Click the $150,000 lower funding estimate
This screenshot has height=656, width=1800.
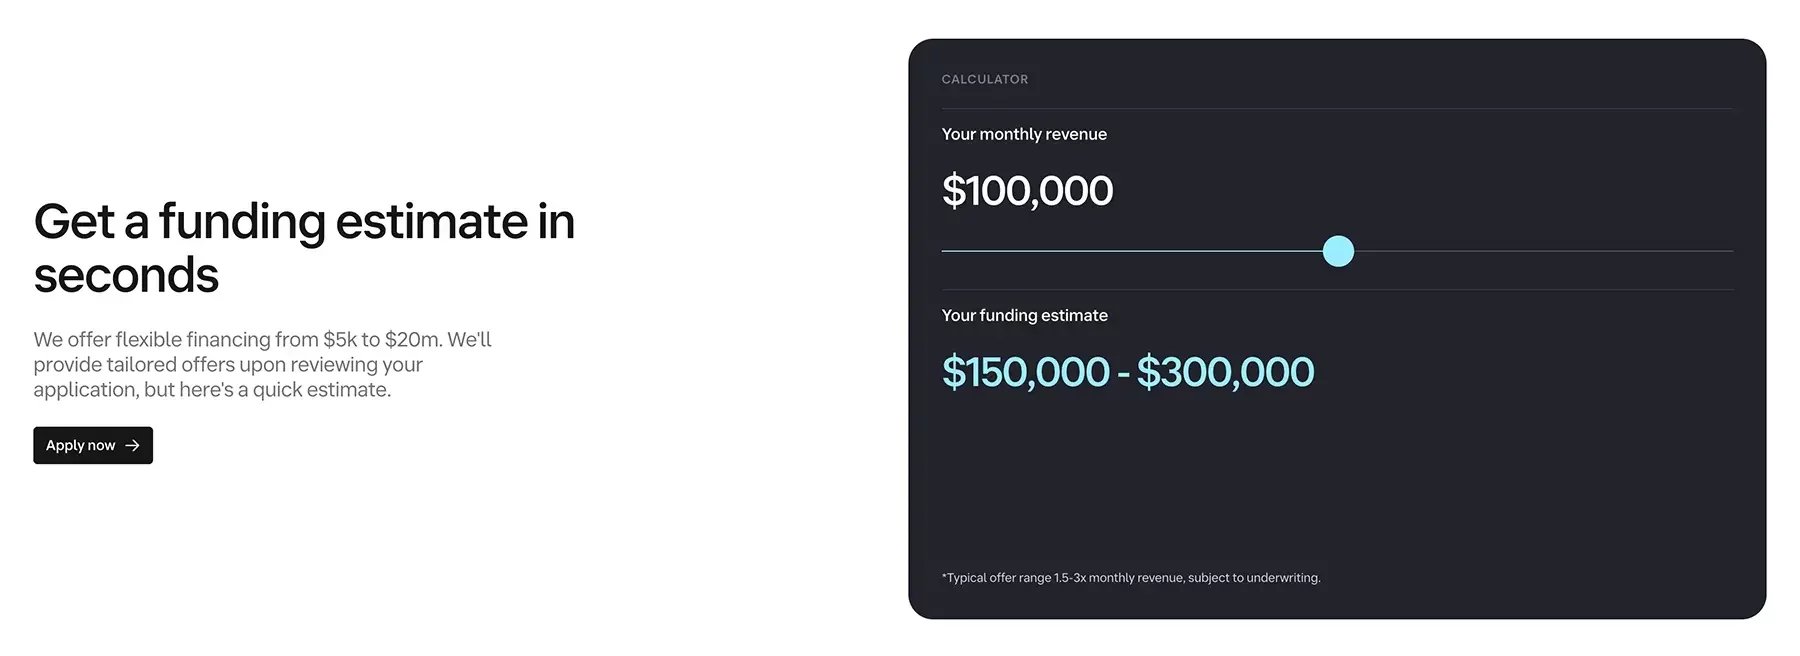point(1026,372)
